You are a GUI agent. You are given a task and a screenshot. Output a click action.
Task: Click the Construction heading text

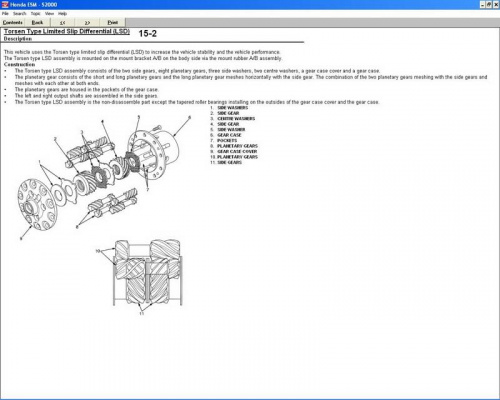19,65
